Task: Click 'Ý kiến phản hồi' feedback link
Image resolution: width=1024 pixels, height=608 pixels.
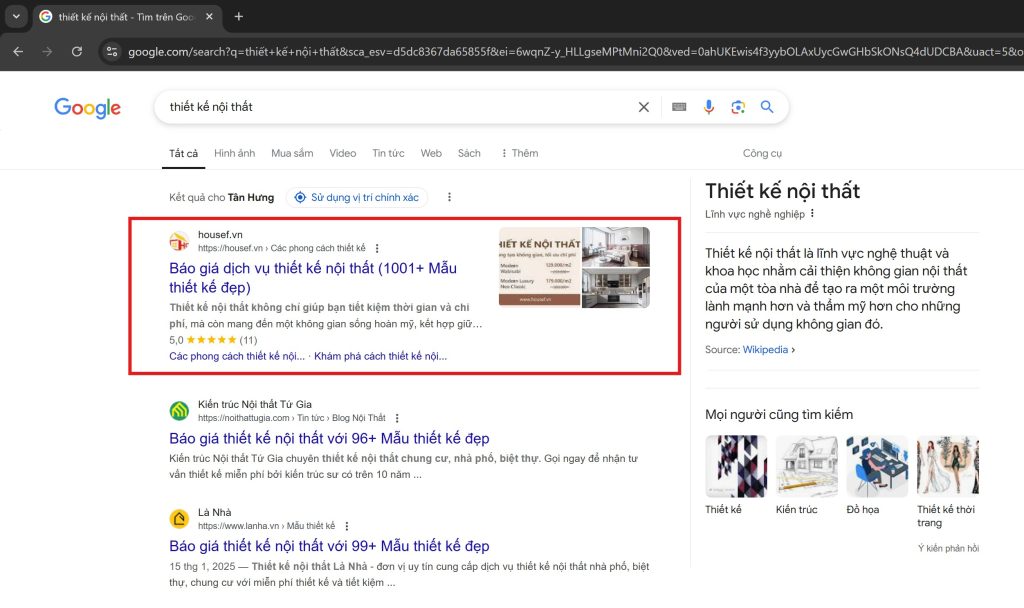Action: click(x=948, y=549)
